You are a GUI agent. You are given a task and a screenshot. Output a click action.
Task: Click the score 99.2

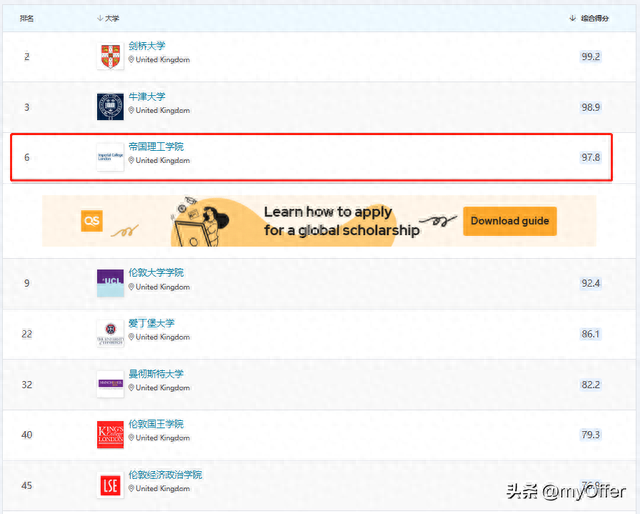591,56
